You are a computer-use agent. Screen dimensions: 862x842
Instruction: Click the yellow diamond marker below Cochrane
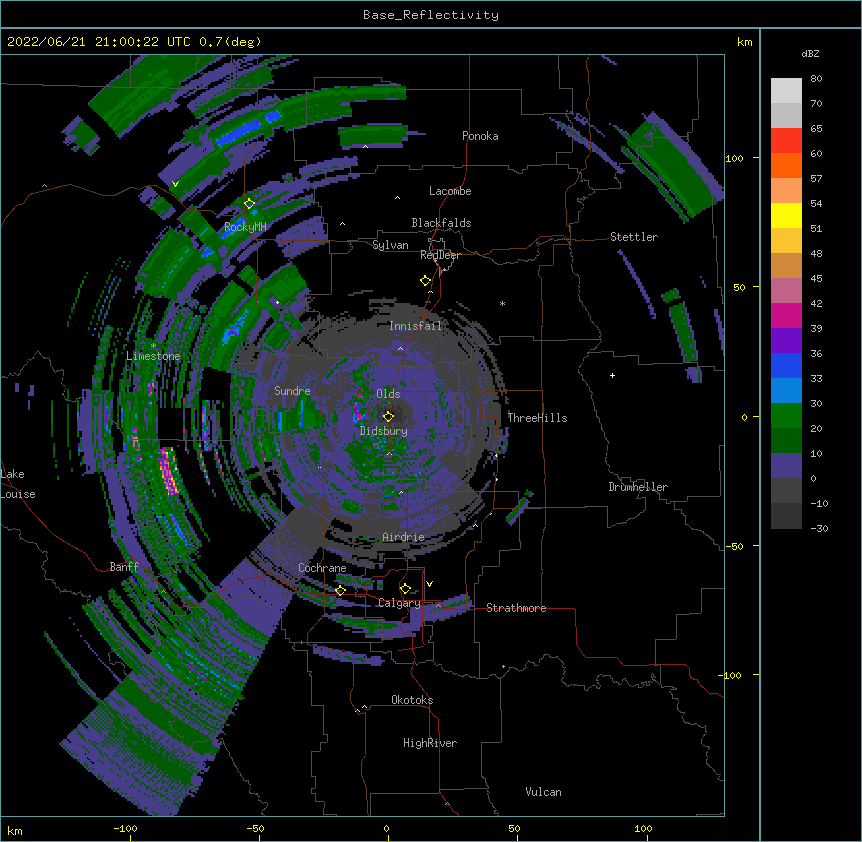(340, 590)
